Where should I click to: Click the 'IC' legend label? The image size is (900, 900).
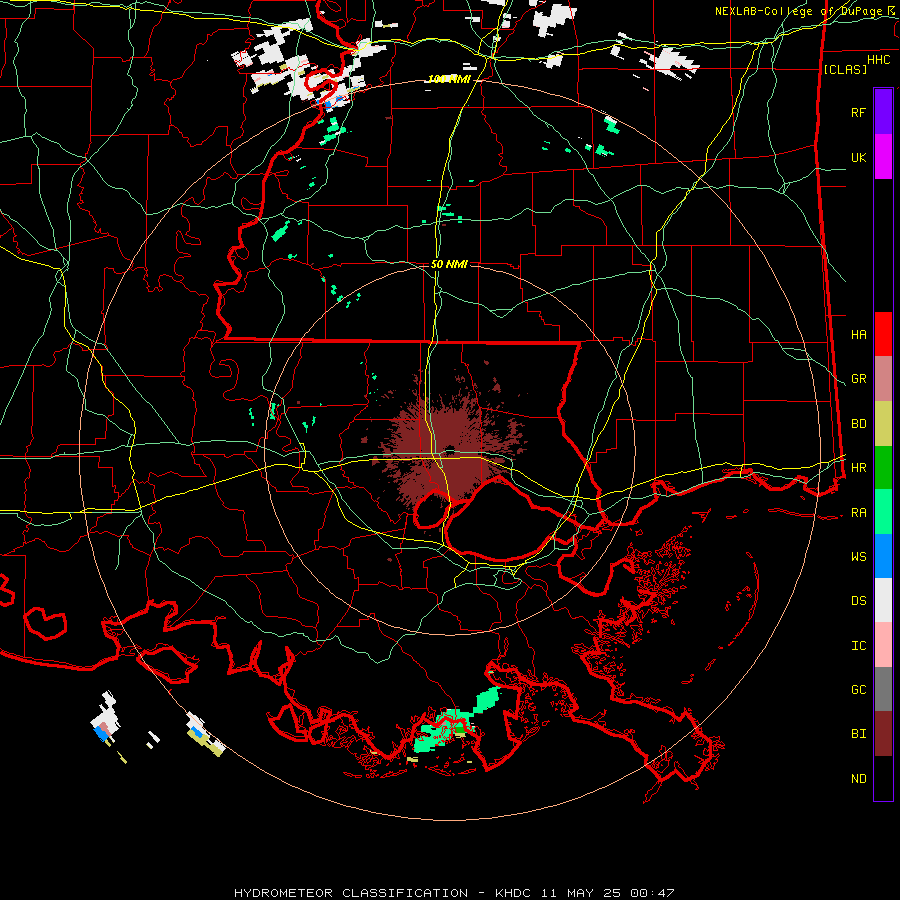click(x=858, y=646)
